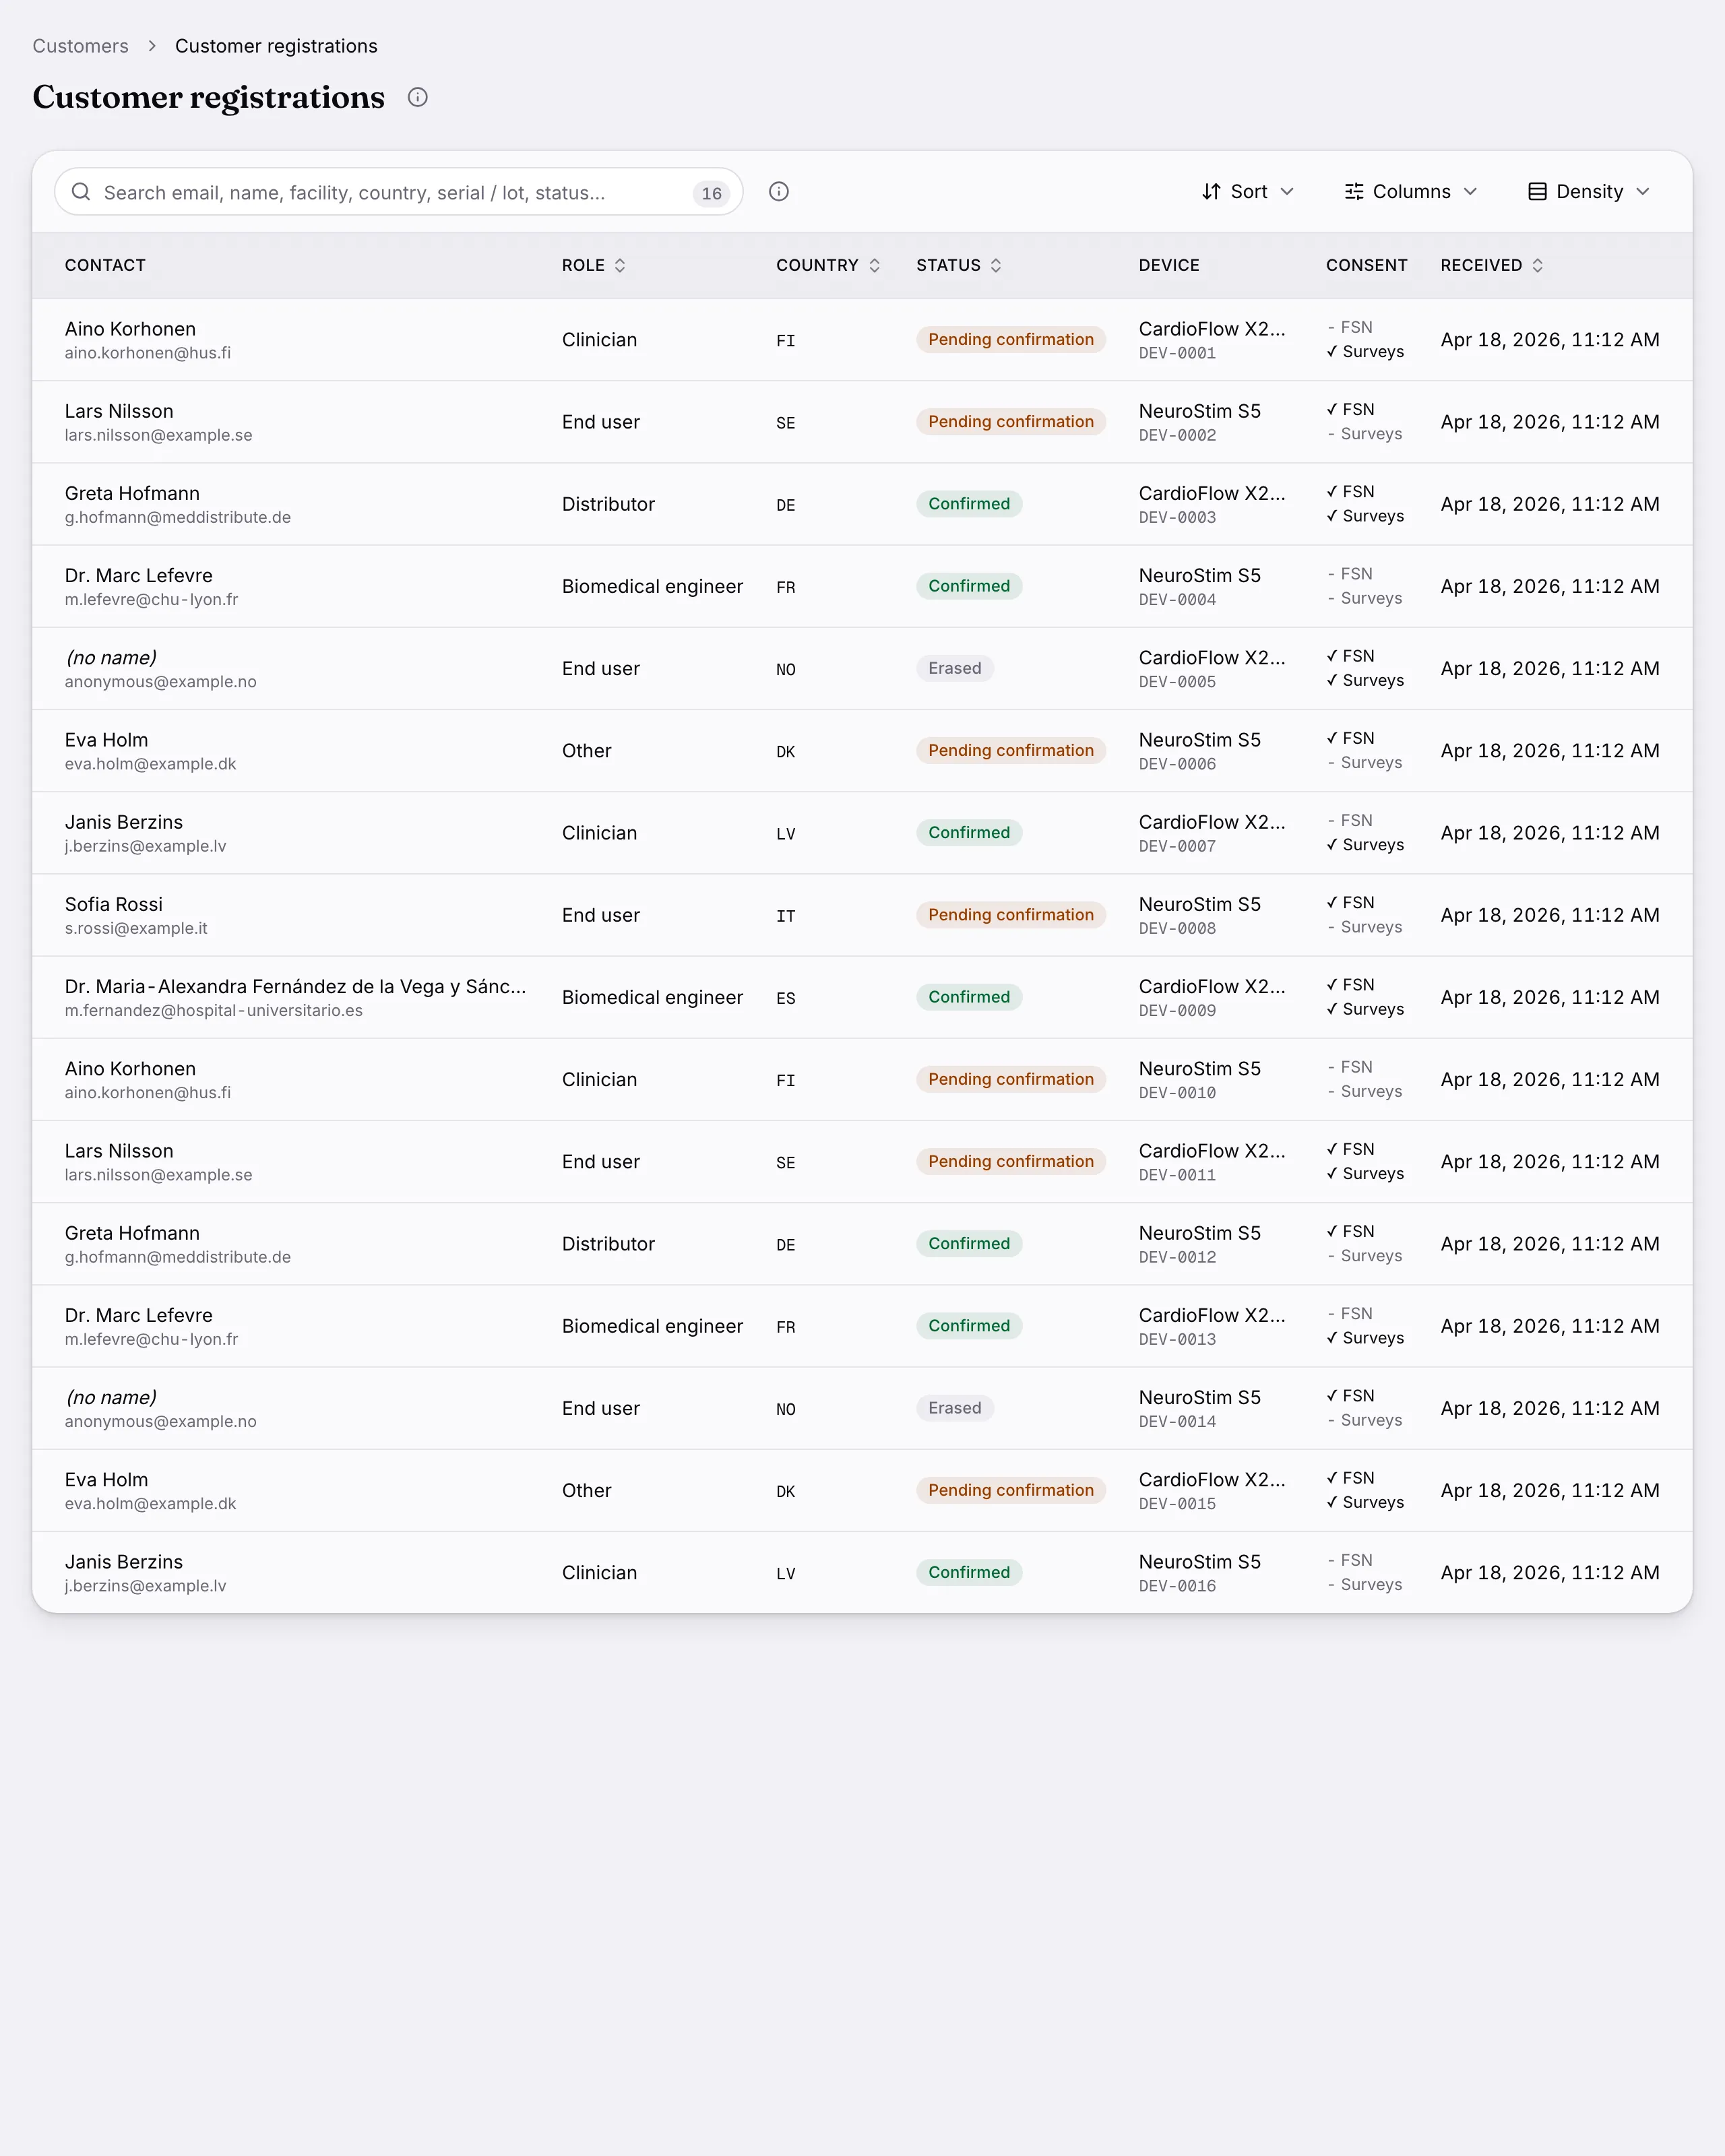Expand the Sort dropdown chevron
The width and height of the screenshot is (1725, 2156).
tap(1287, 192)
